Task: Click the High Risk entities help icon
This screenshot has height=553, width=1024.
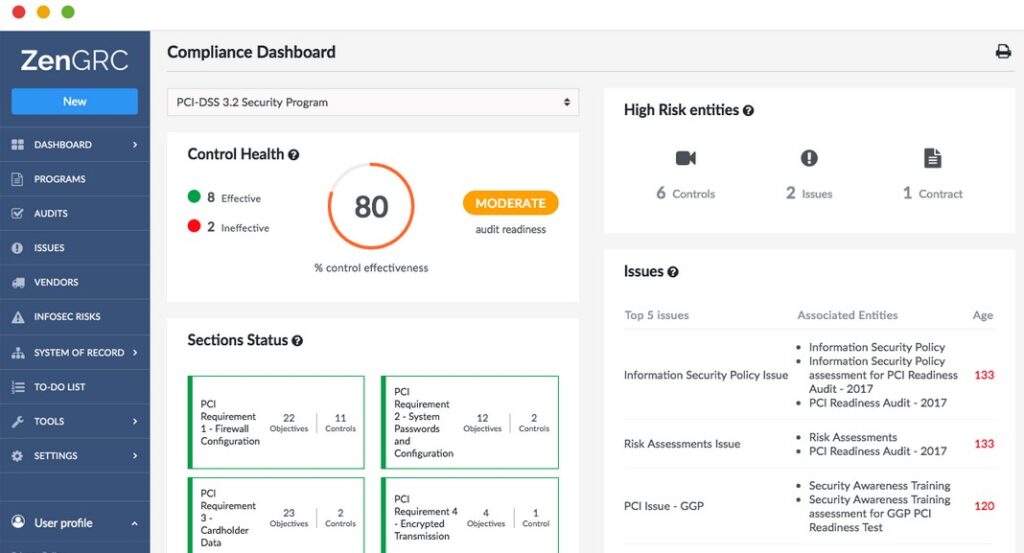Action: tap(748, 111)
